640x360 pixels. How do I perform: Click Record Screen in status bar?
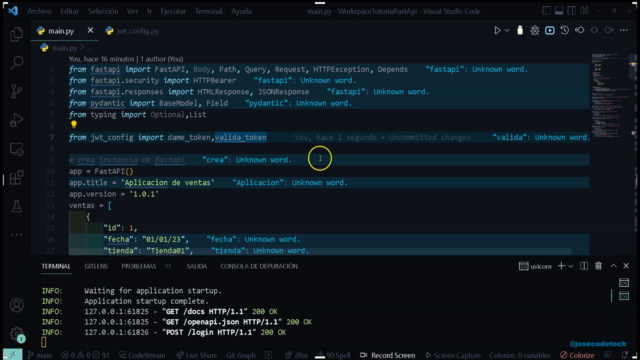[x=387, y=355]
